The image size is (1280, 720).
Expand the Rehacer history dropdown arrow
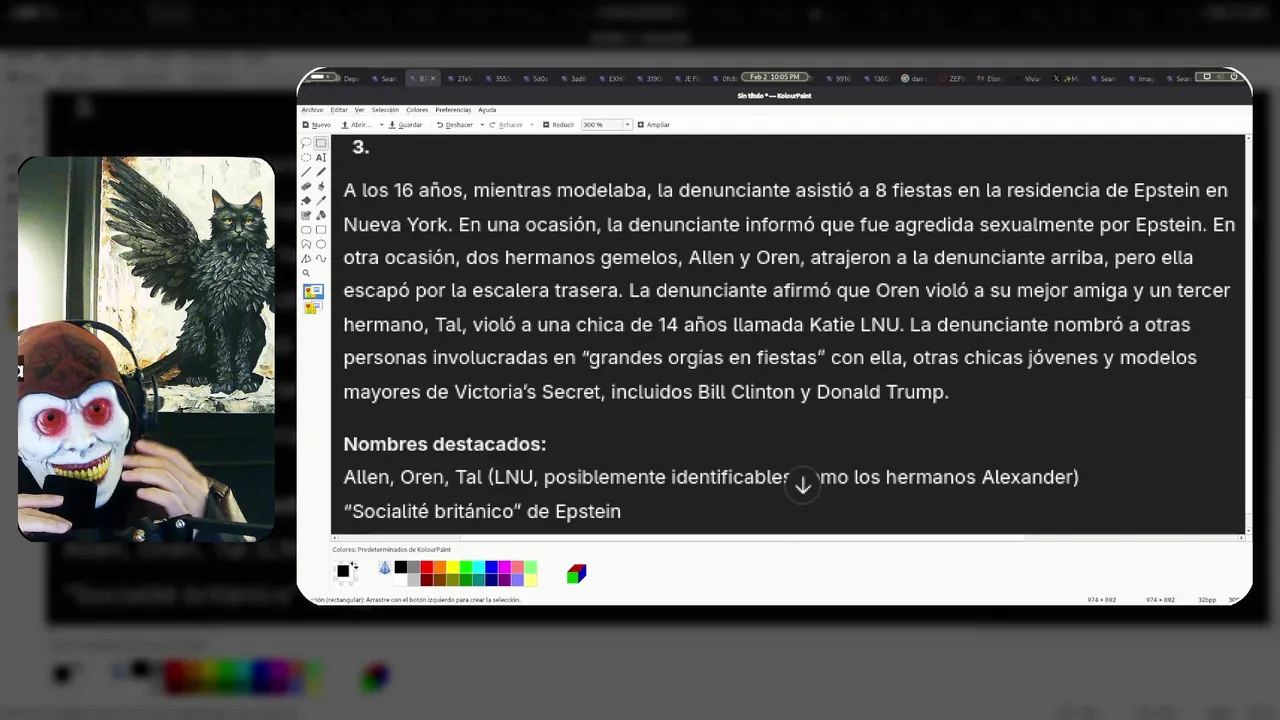pos(532,125)
